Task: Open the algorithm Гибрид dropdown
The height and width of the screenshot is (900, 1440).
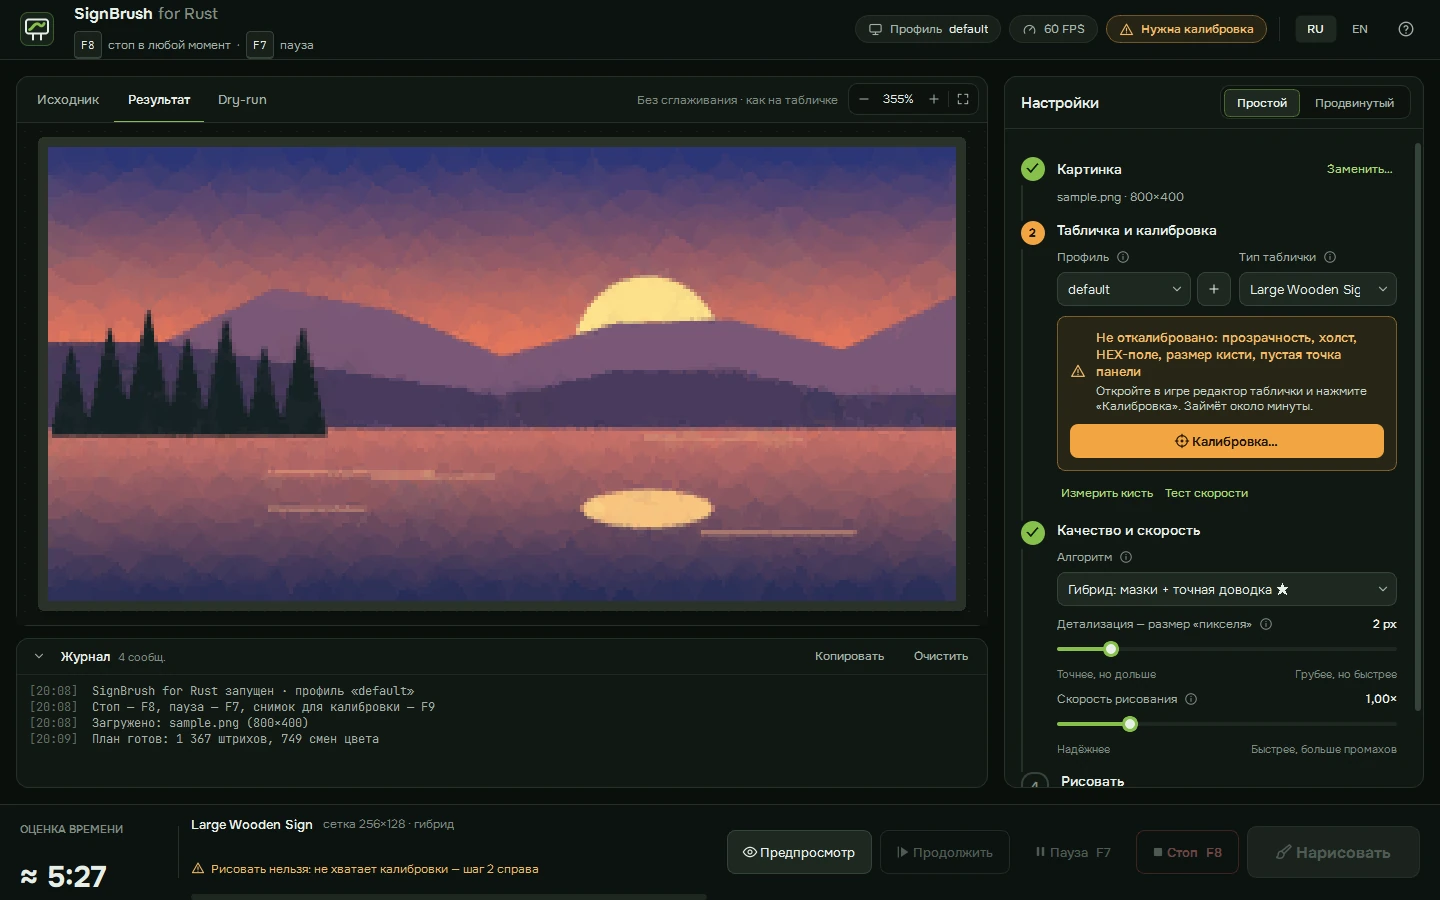Action: point(1227,589)
